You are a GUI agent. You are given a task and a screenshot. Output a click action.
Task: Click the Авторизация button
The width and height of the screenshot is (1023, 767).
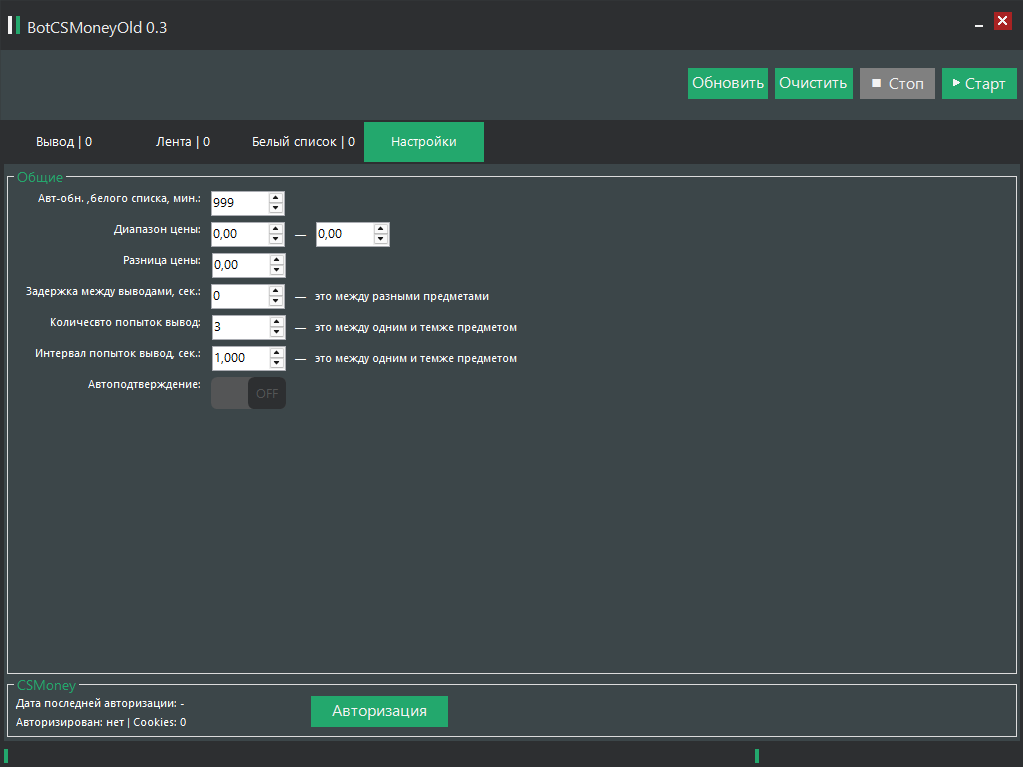(379, 711)
